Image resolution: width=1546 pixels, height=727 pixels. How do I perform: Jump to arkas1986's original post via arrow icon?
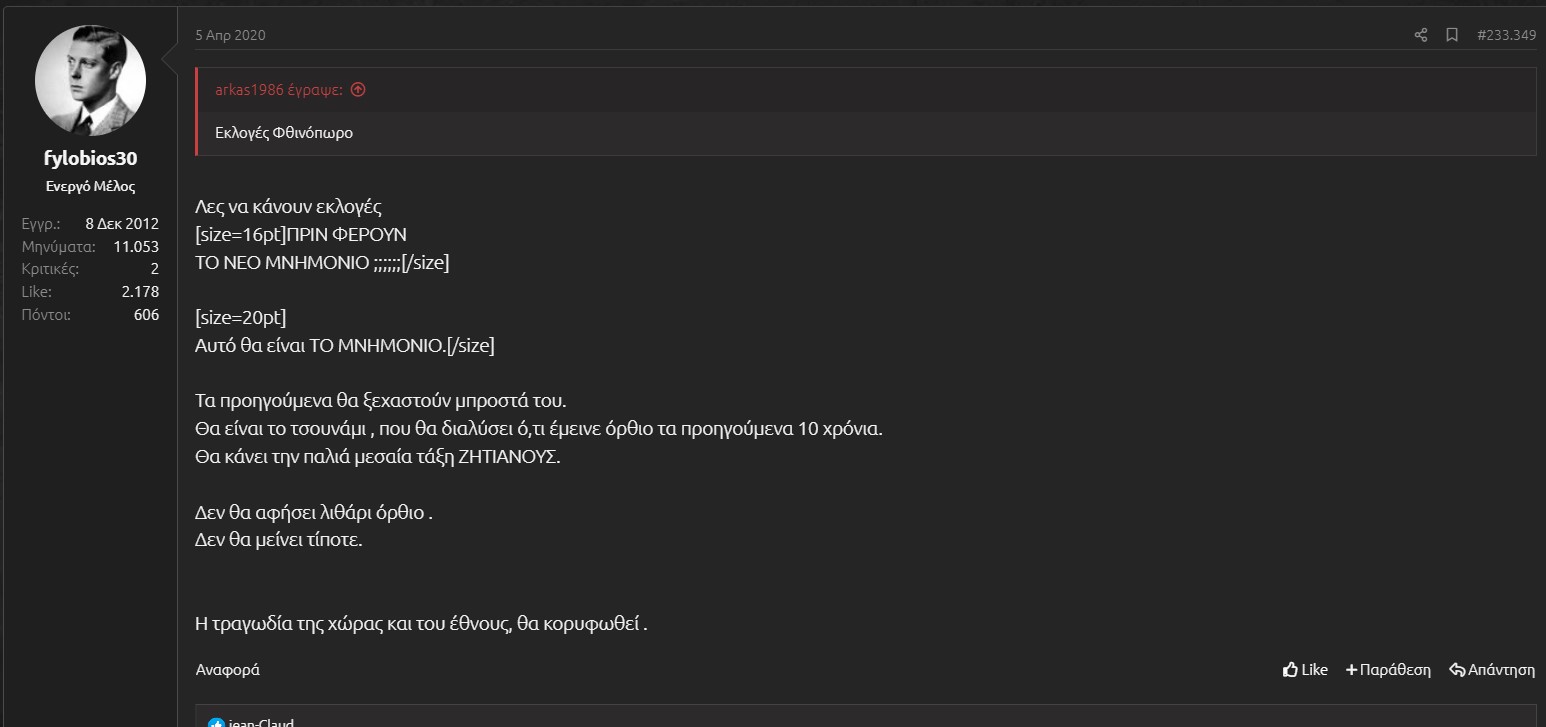tap(358, 90)
